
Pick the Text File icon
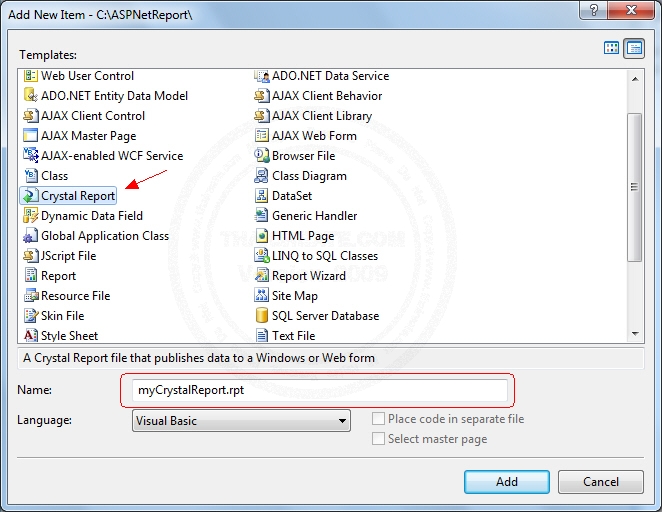(262, 336)
